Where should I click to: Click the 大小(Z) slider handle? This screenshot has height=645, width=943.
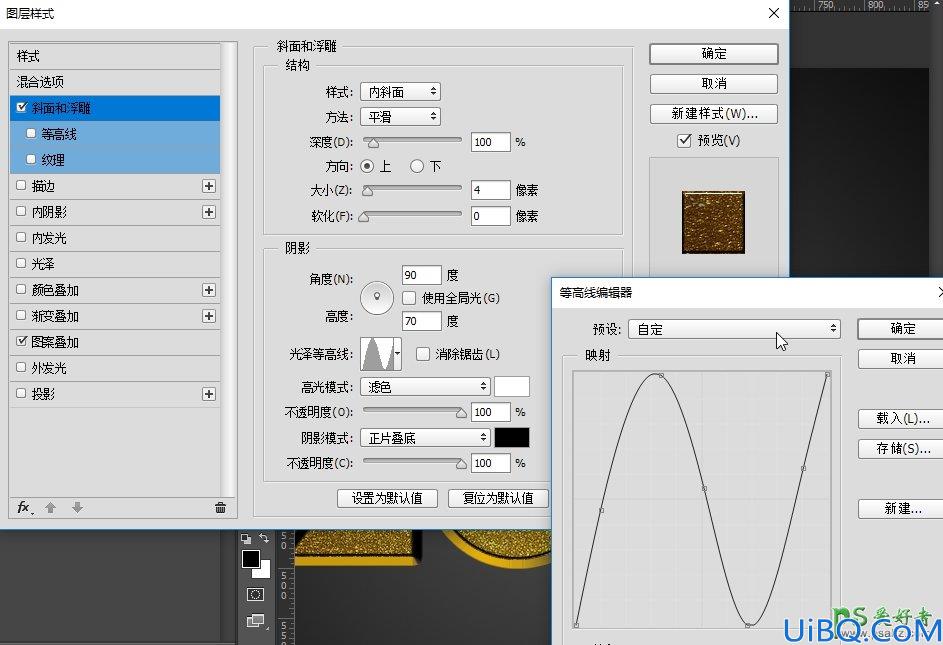click(367, 191)
